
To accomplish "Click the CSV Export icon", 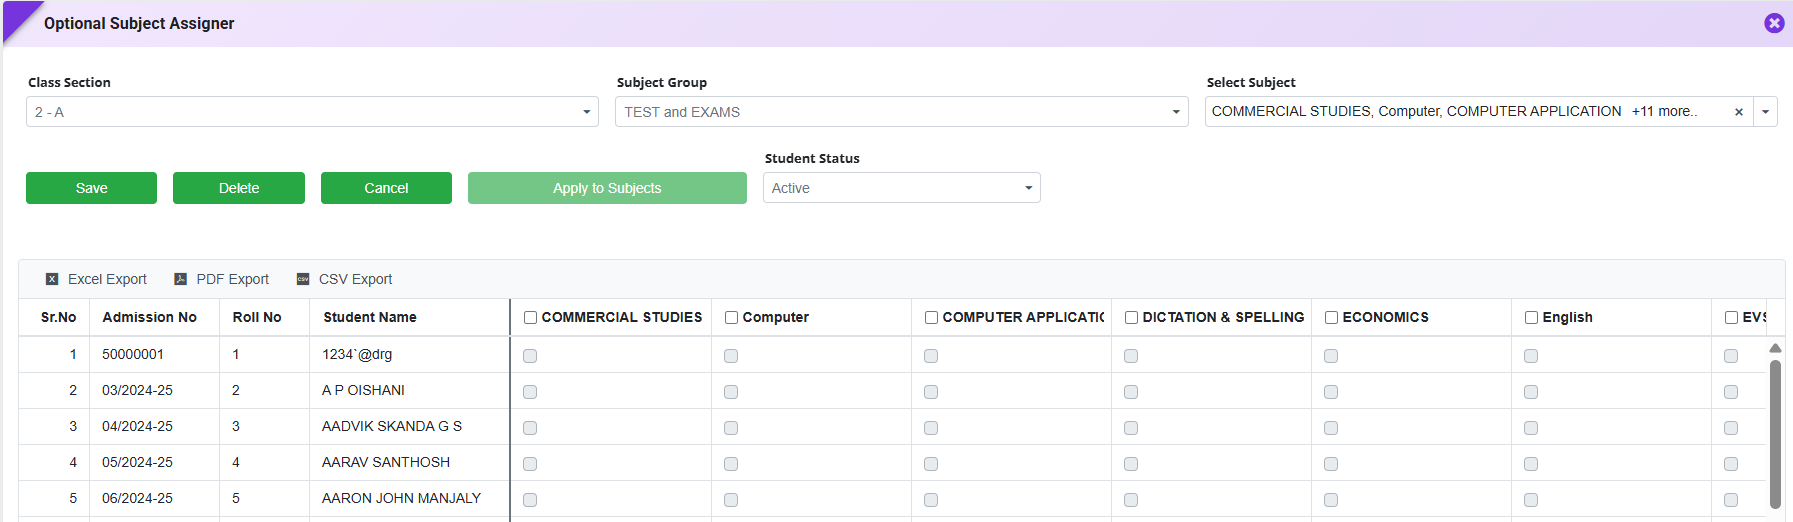I will point(303,279).
